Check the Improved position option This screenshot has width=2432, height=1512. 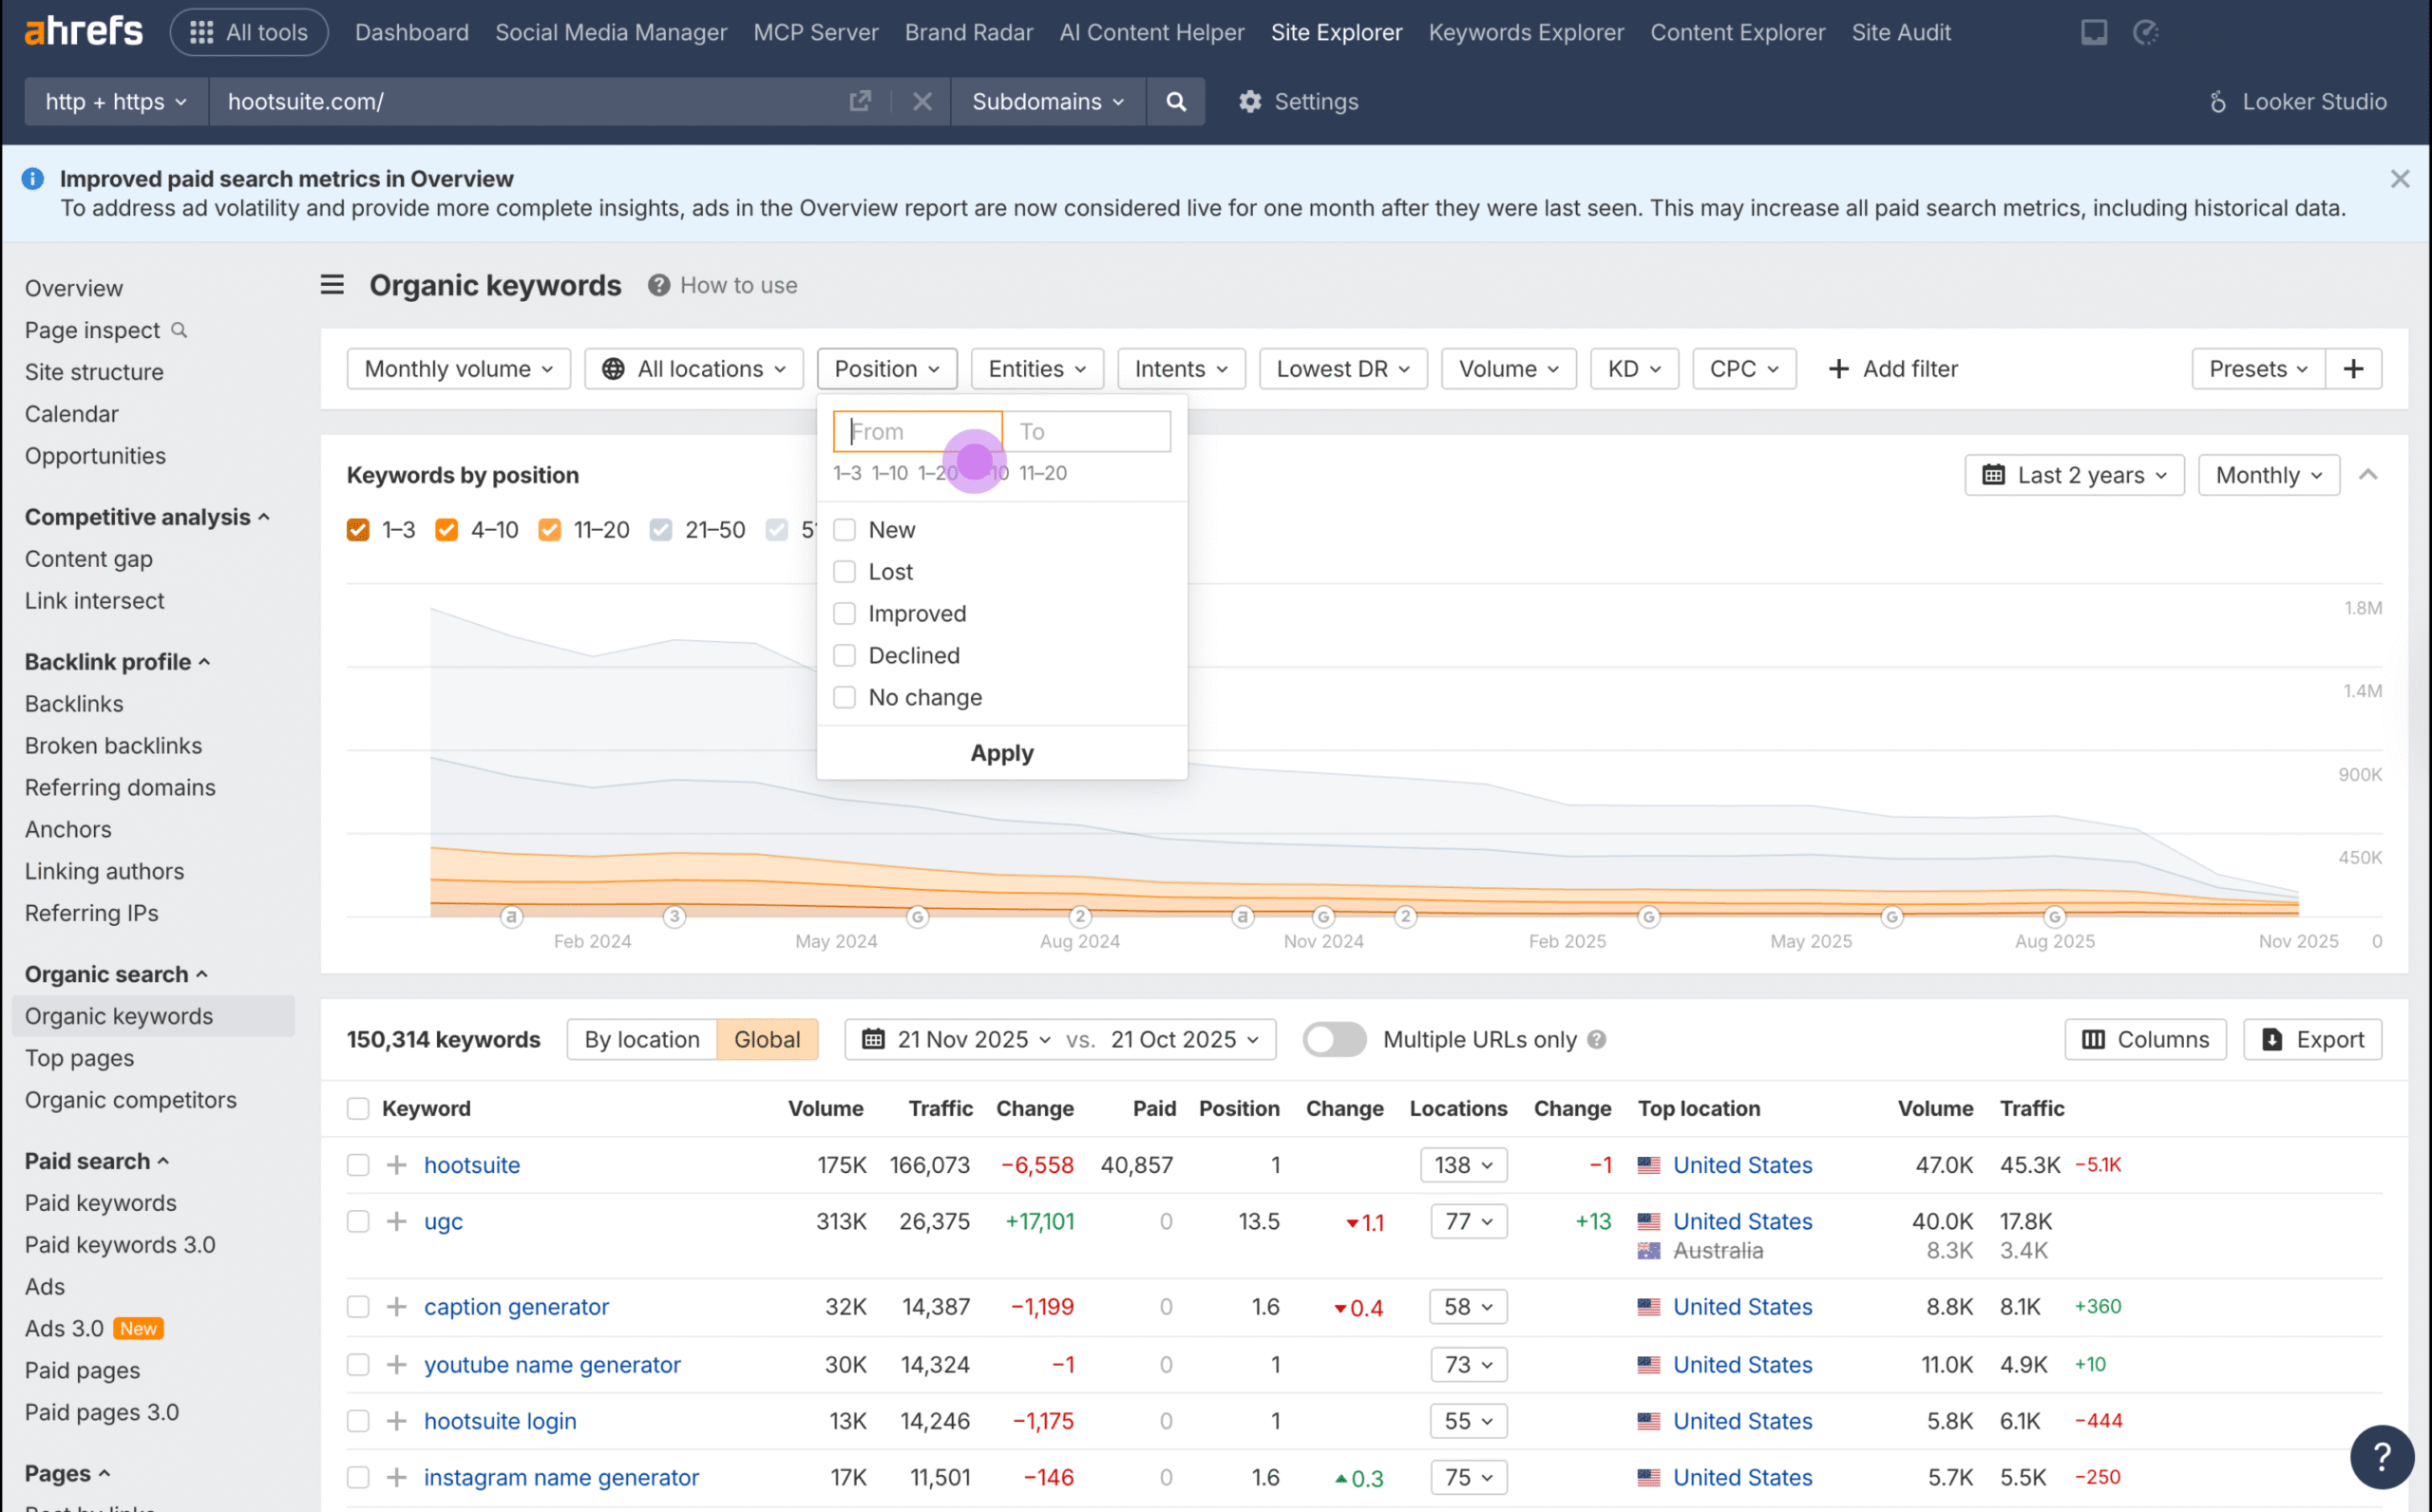pyautogui.click(x=844, y=613)
